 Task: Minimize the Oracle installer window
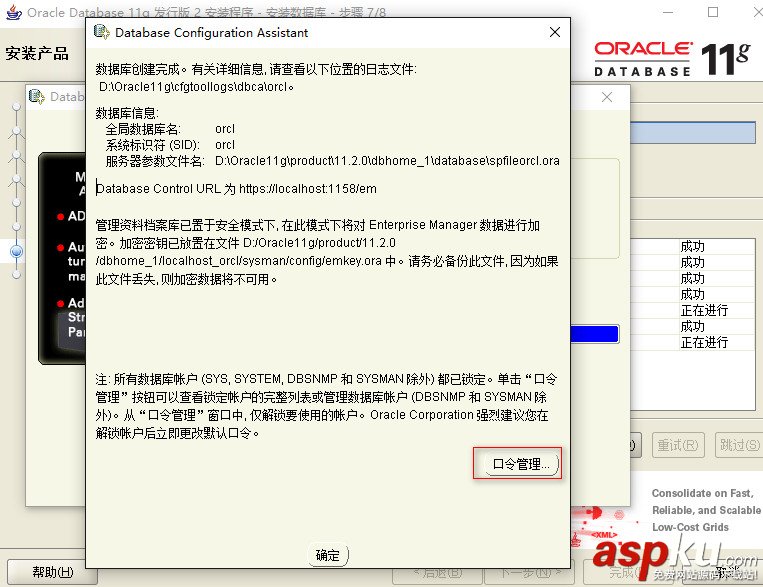[669, 12]
